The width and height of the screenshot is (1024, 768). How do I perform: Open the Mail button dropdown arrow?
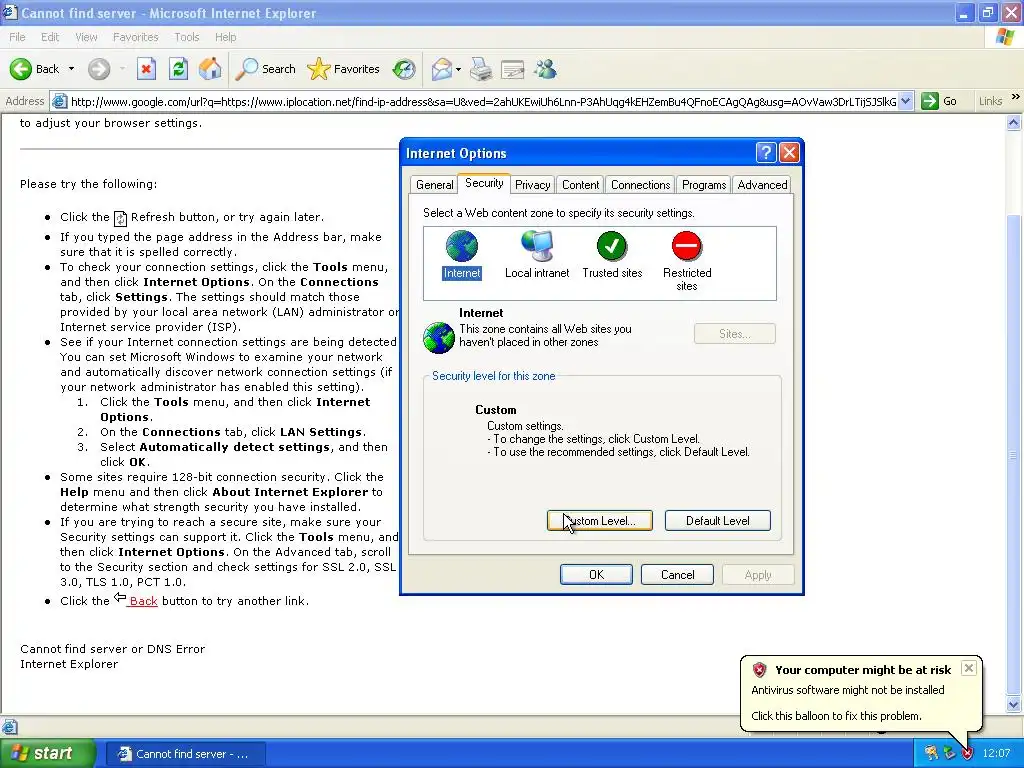(458, 69)
